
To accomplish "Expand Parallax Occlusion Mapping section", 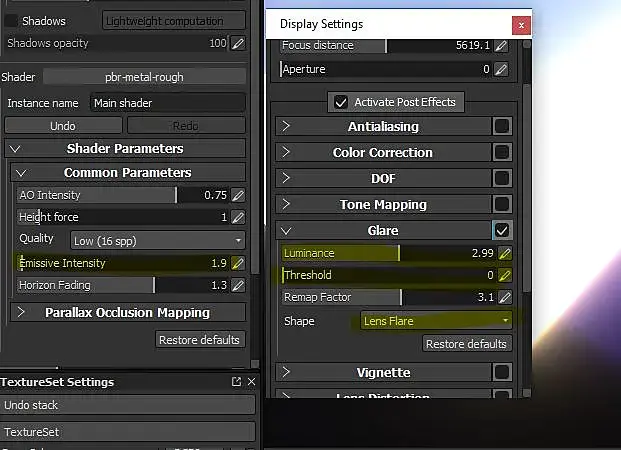I will pyautogui.click(x=21, y=313).
